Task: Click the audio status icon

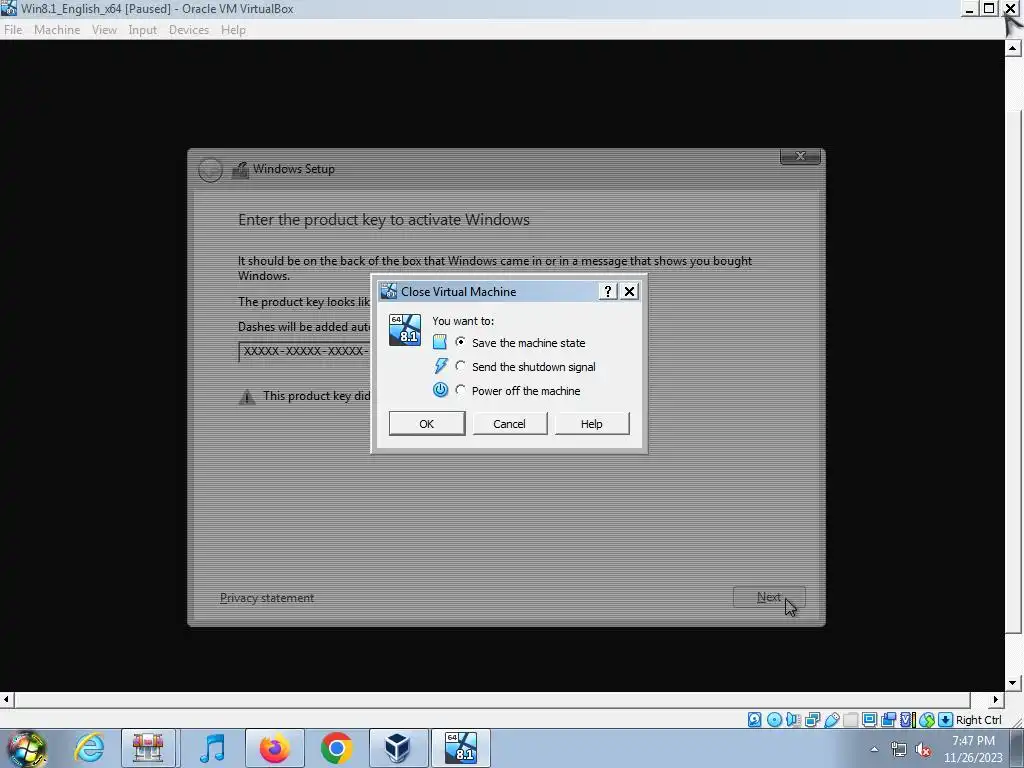Action: pyautogui.click(x=793, y=720)
